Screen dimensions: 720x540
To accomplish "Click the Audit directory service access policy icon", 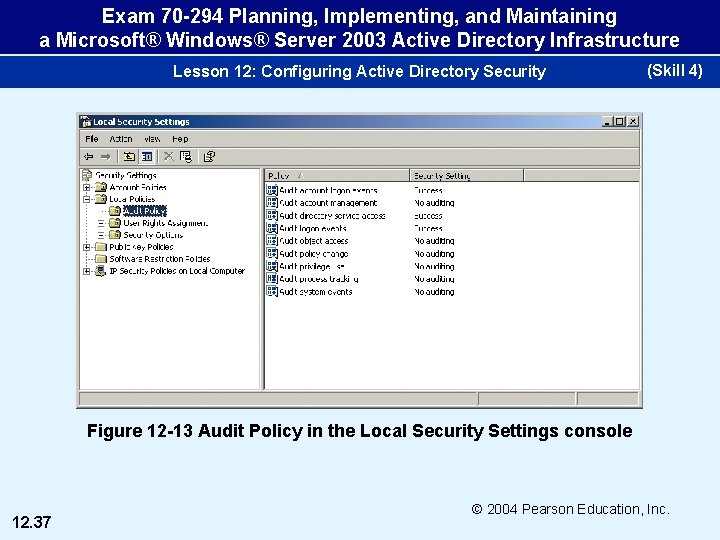I will (272, 215).
